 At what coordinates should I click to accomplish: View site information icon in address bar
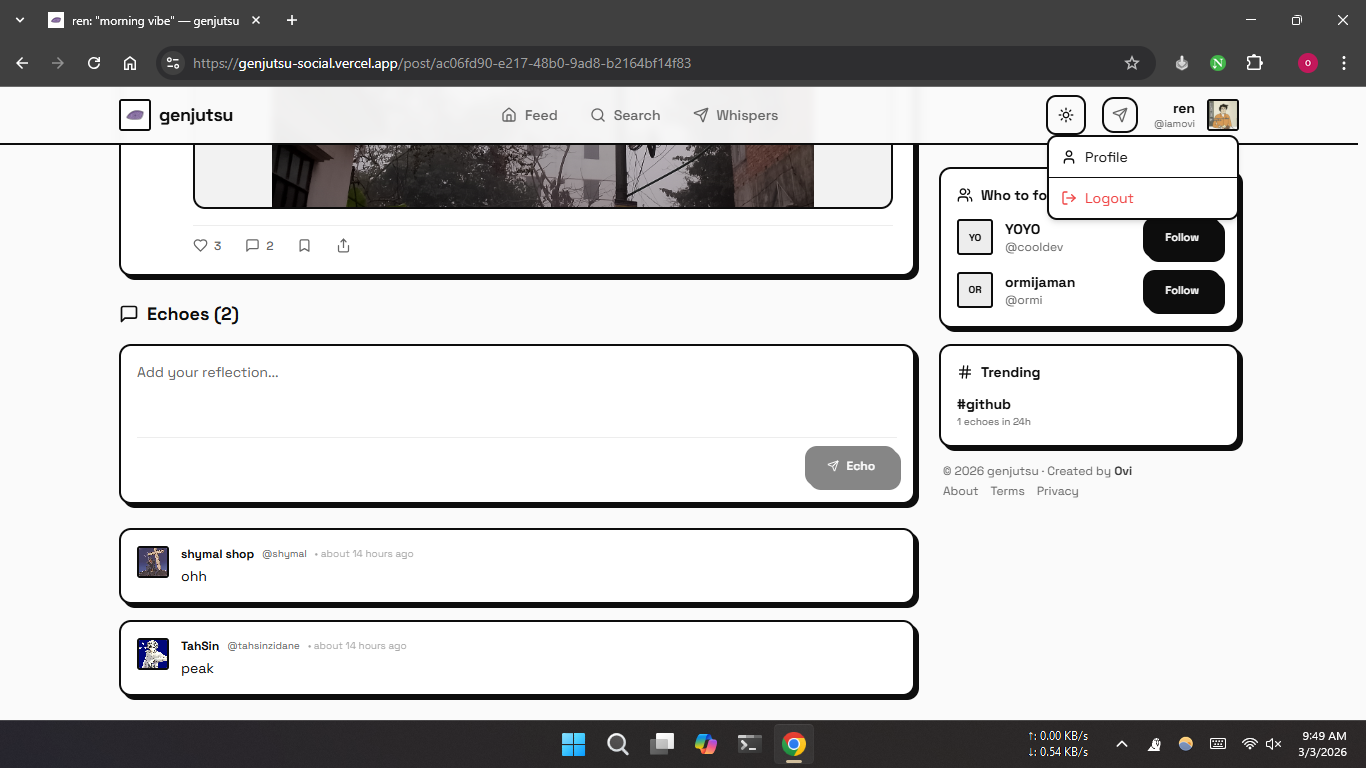173,63
